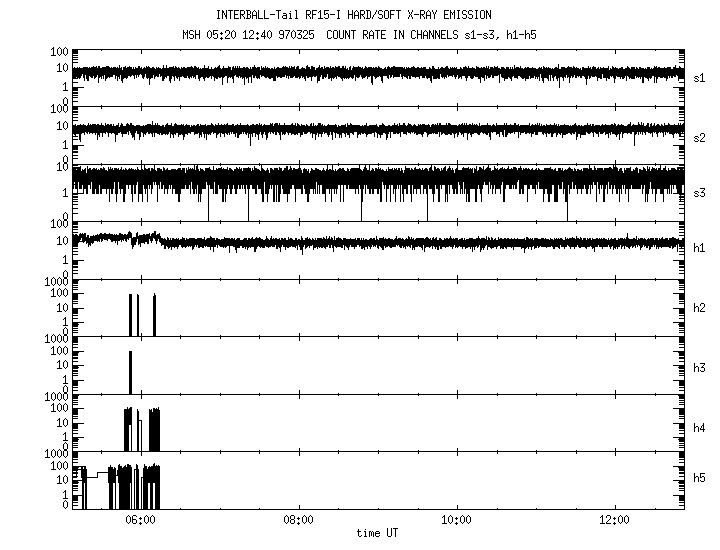Select the s1 channel label
This screenshot has width=720, height=550.
700,77
